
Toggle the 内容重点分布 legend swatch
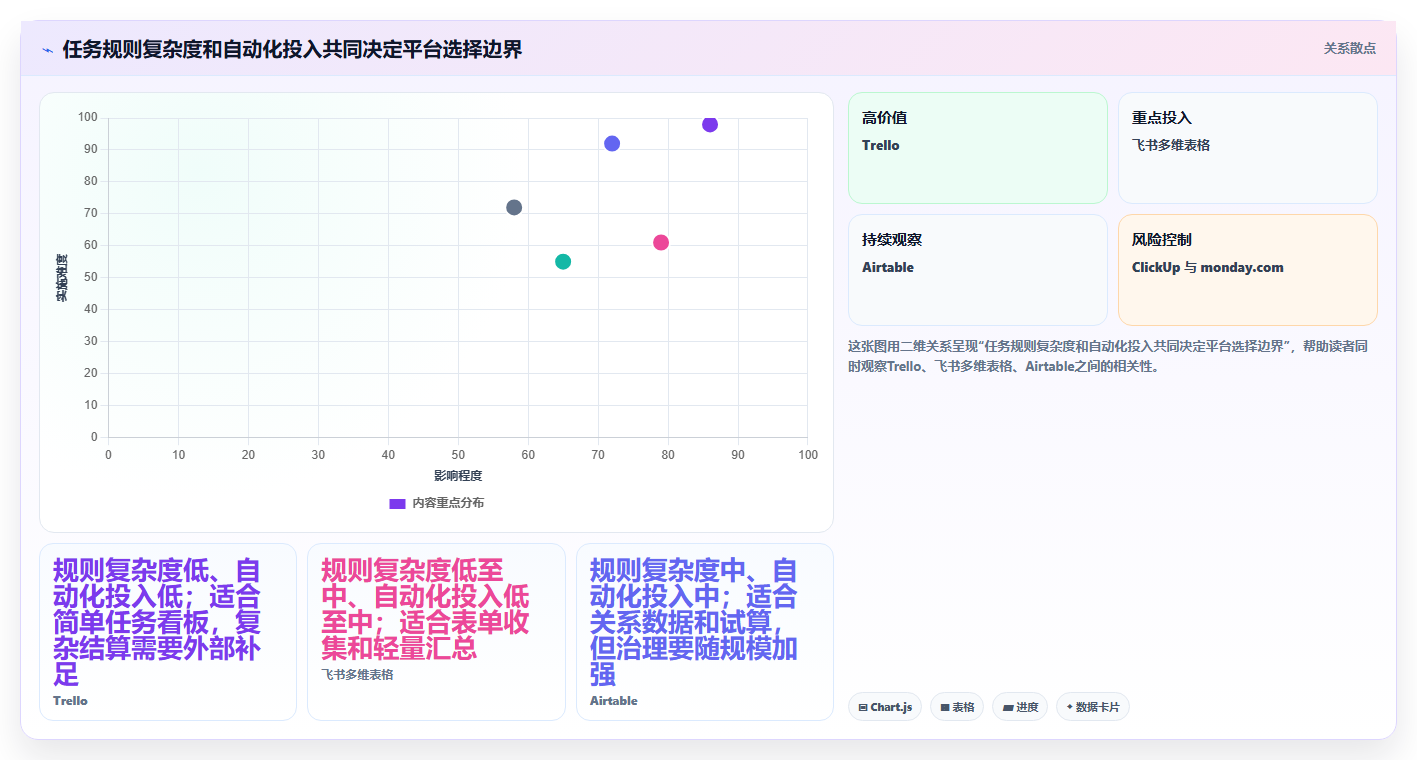[x=397, y=503]
